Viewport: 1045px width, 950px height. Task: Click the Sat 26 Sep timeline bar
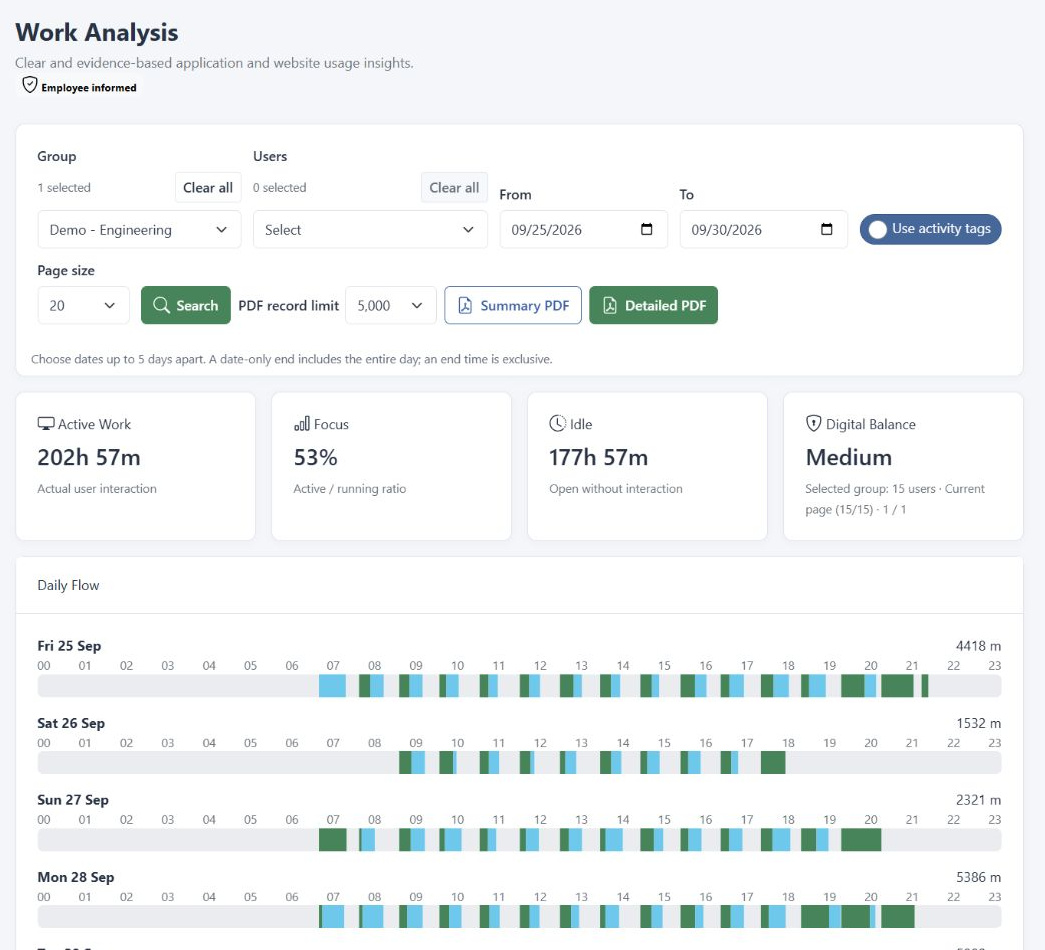coord(519,763)
